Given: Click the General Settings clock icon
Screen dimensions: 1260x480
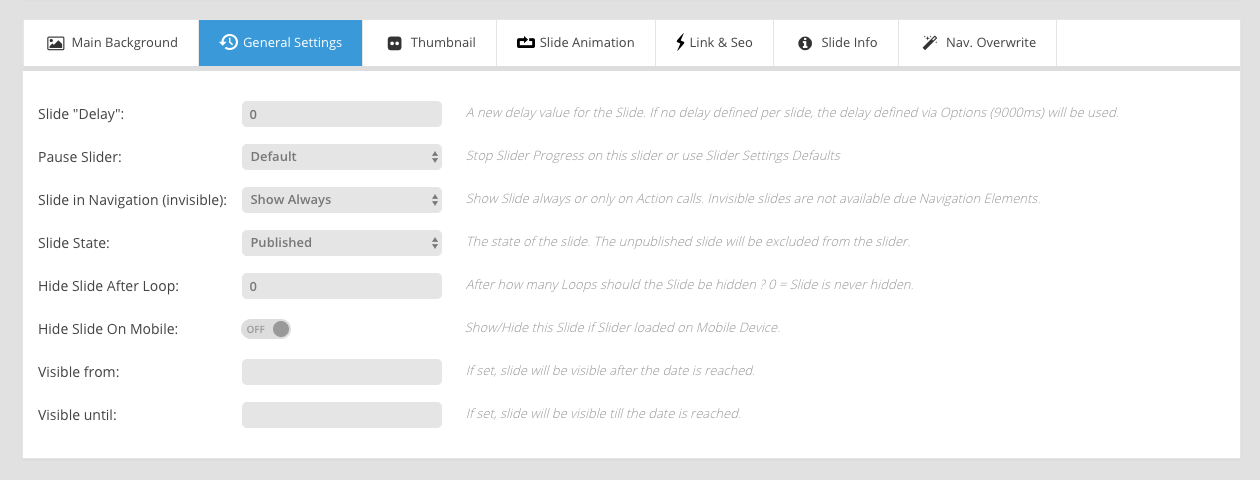Looking at the screenshot, I should 229,42.
